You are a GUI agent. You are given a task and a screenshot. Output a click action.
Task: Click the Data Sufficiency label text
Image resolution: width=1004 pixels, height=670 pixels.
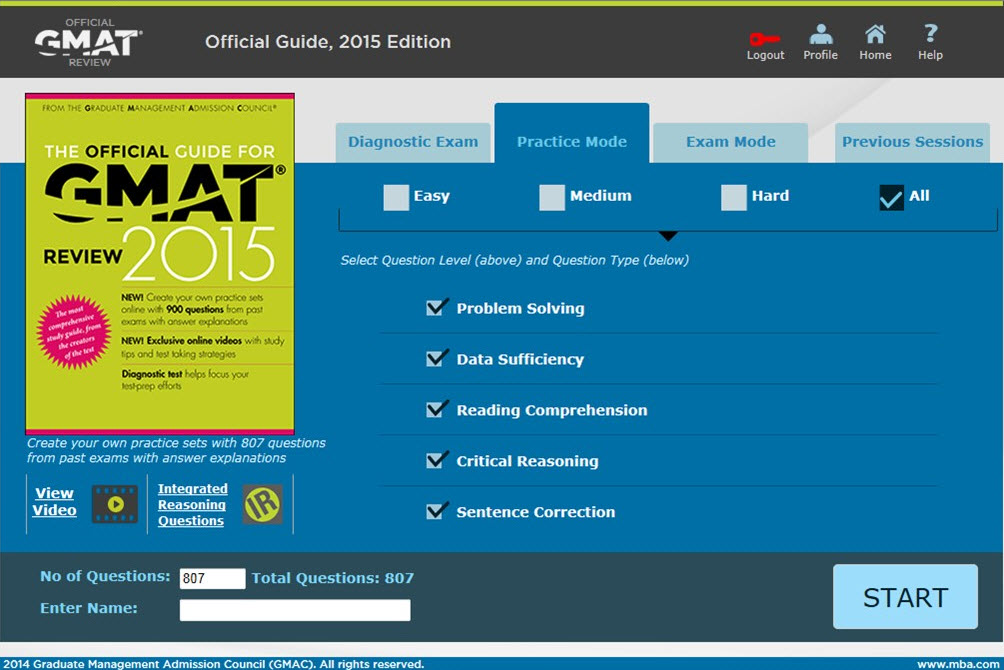pos(520,359)
